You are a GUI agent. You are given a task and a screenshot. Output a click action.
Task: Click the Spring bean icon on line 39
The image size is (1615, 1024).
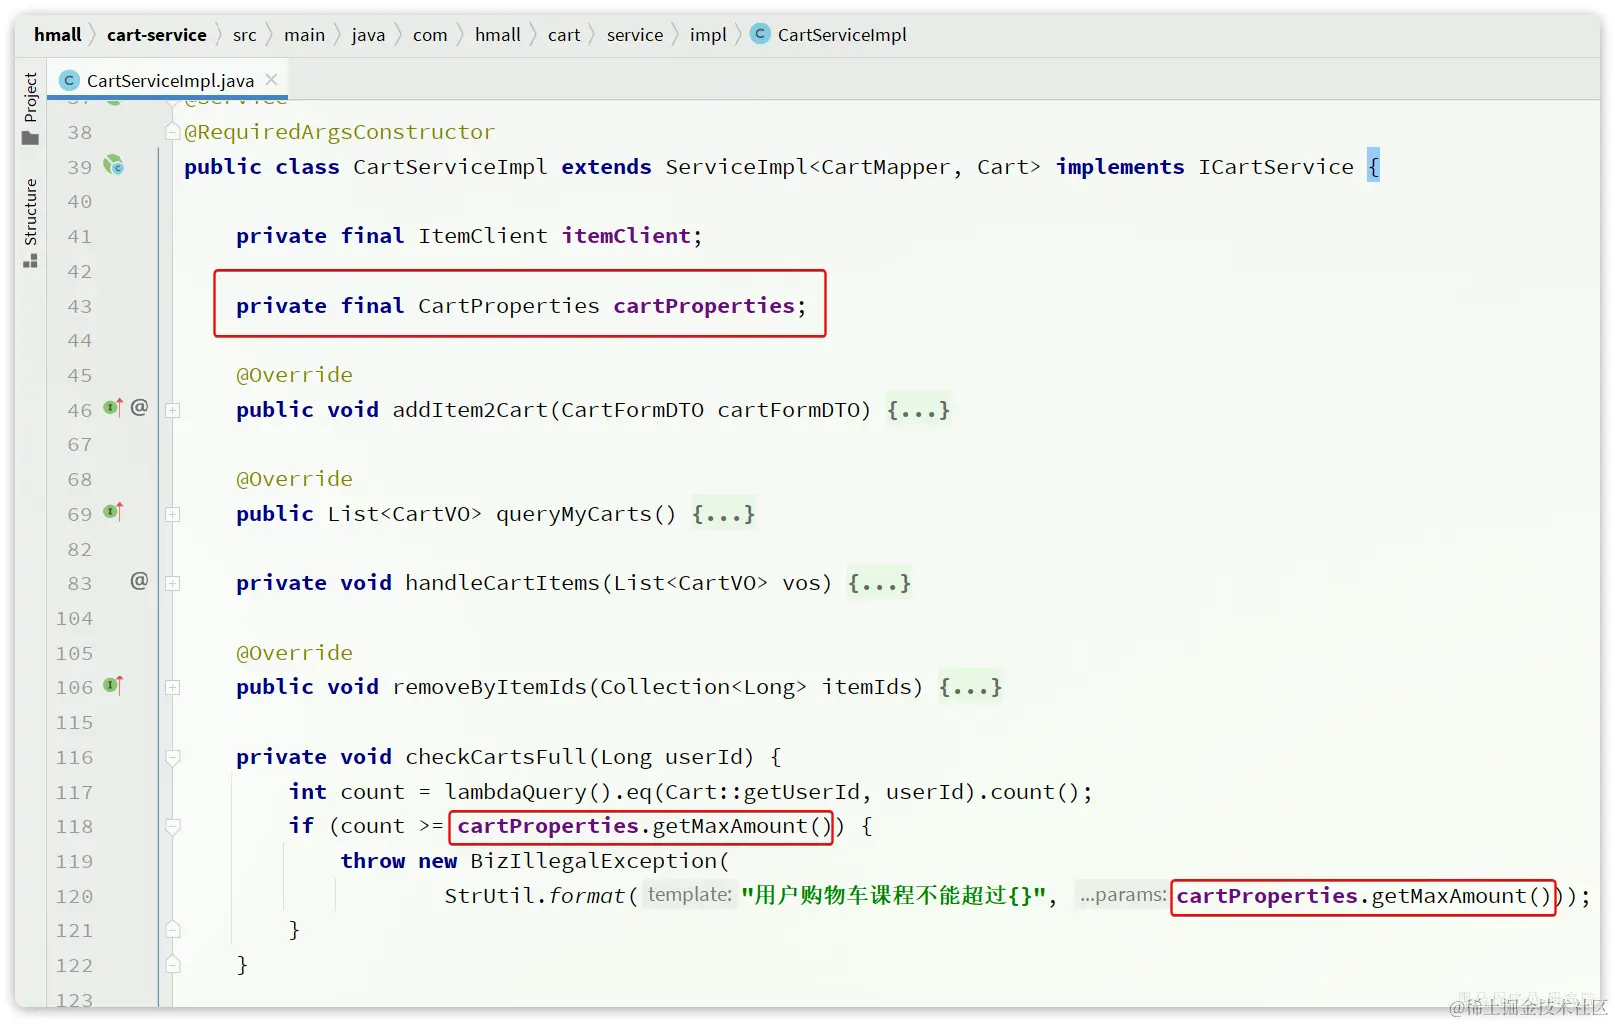click(x=113, y=165)
